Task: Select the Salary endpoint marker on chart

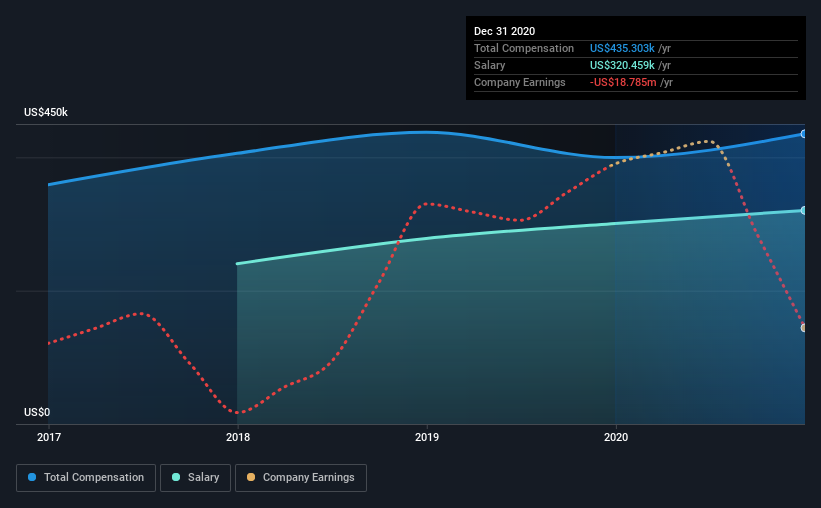Action: pos(803,211)
